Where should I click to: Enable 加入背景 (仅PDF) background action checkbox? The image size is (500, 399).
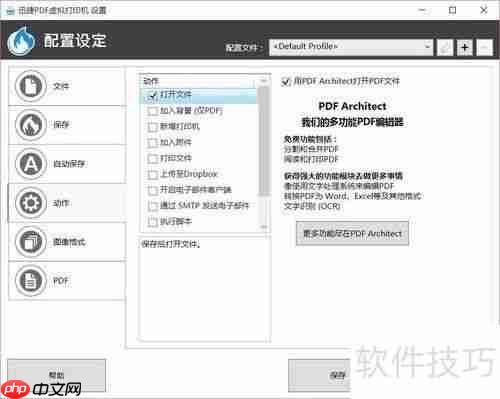click(152, 111)
